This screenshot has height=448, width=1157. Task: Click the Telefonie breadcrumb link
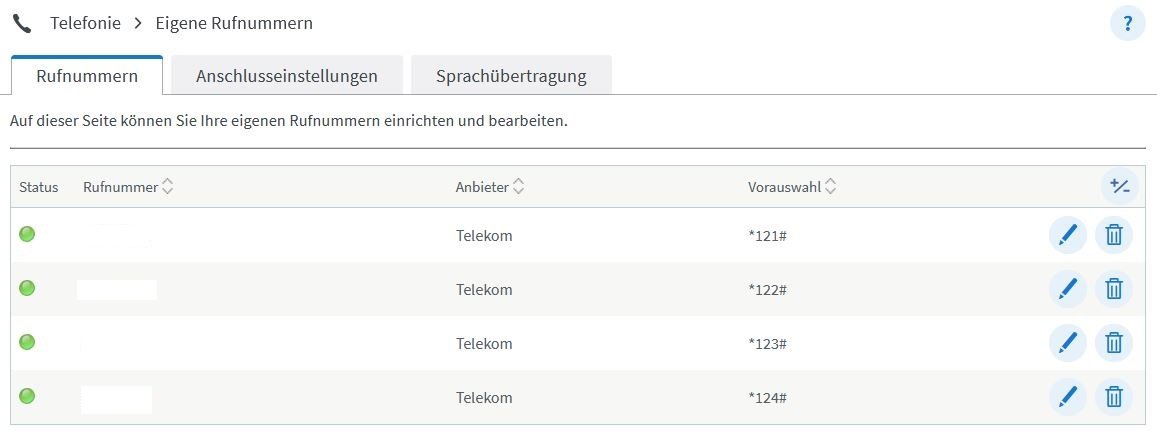pos(86,22)
